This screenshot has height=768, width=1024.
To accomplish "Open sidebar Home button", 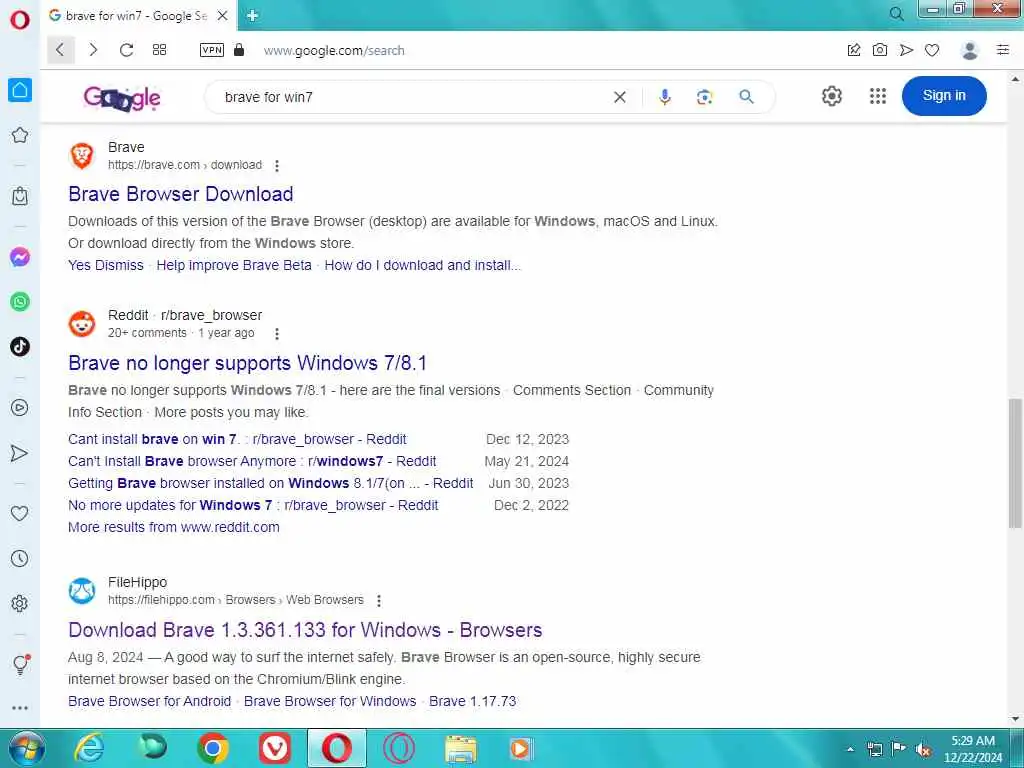I will click(20, 89).
